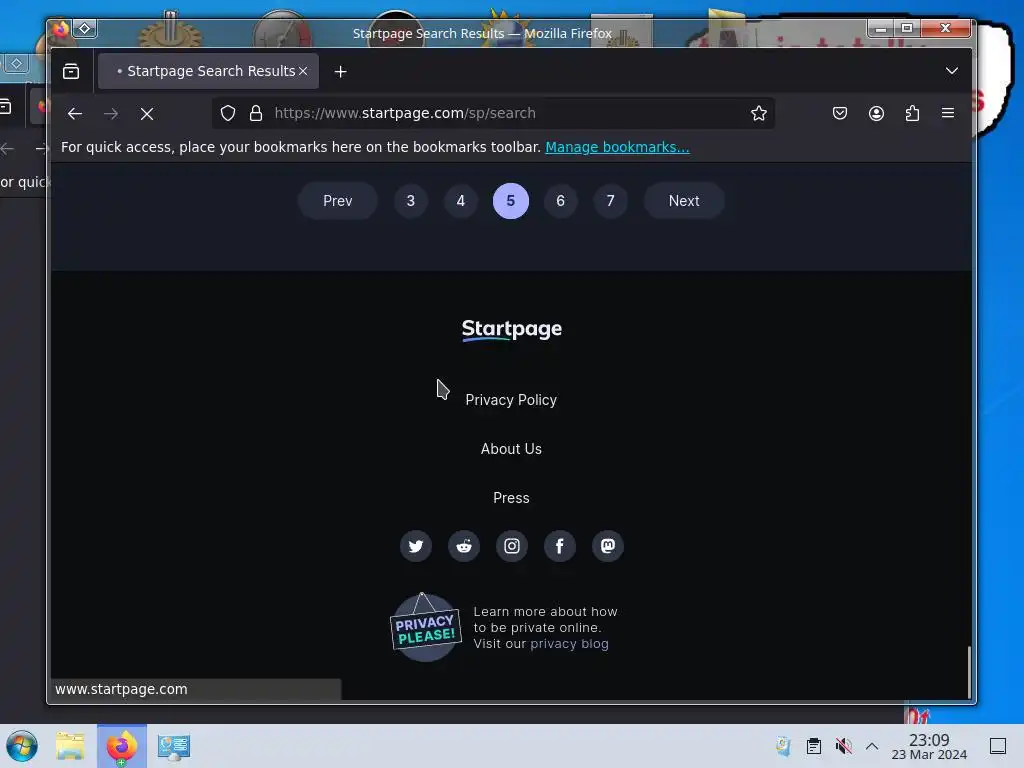This screenshot has width=1024, height=768.
Task: Select current results page 5
Action: coord(511,200)
